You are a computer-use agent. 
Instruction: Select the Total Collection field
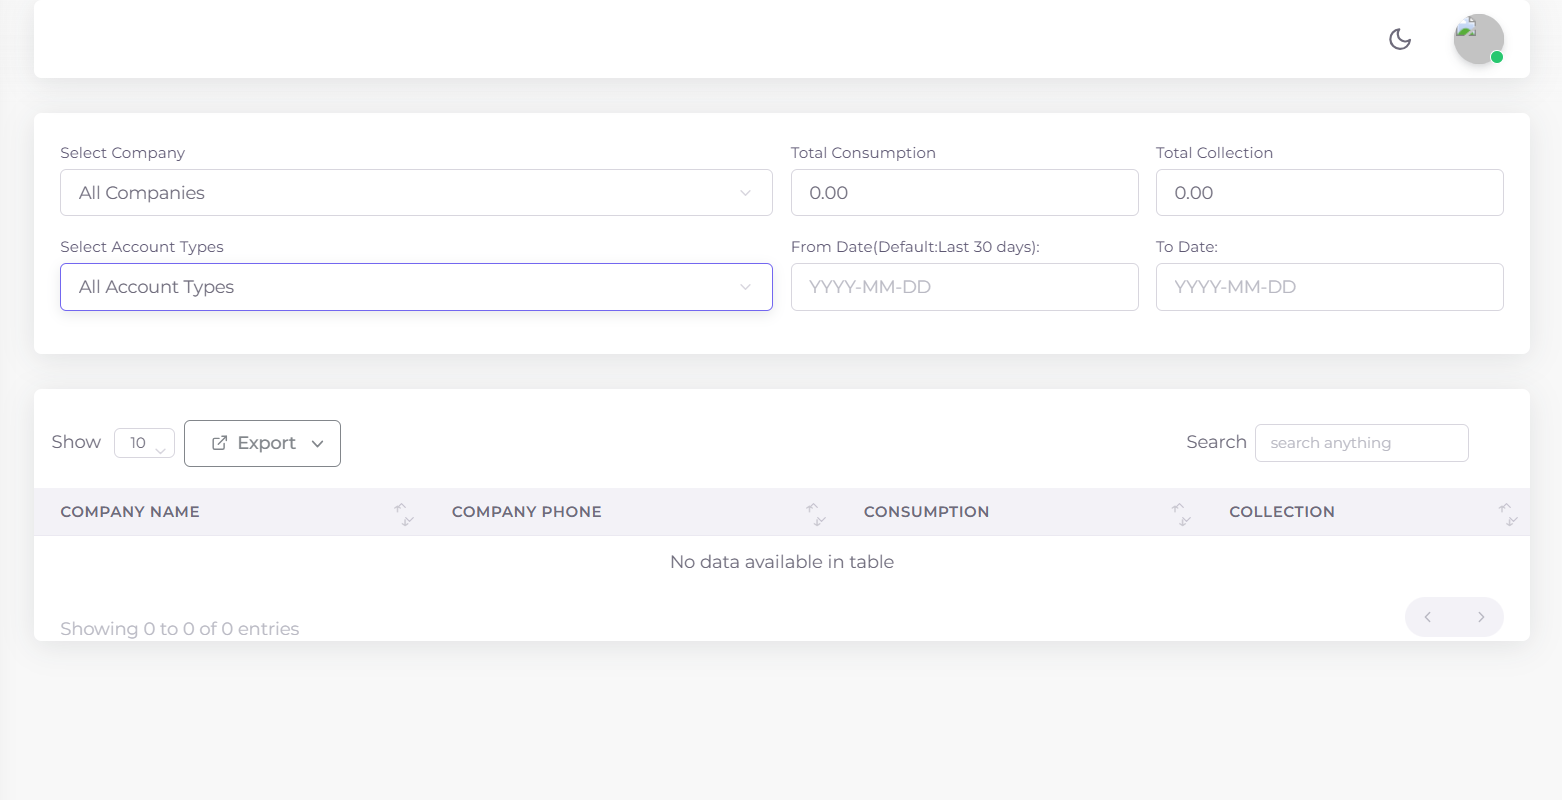click(1330, 192)
